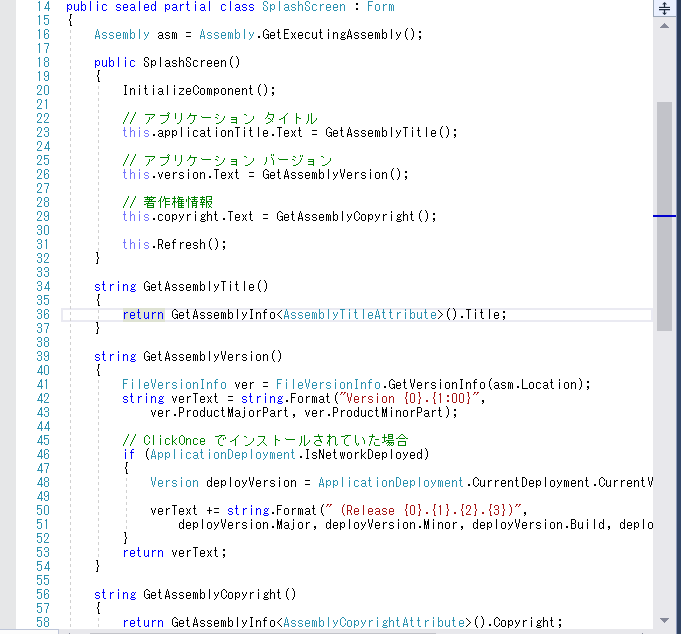Image resolution: width=681 pixels, height=634 pixels.
Task: Click the string " (Release {0}.{1}.{2}.{3})"
Action: (423, 511)
